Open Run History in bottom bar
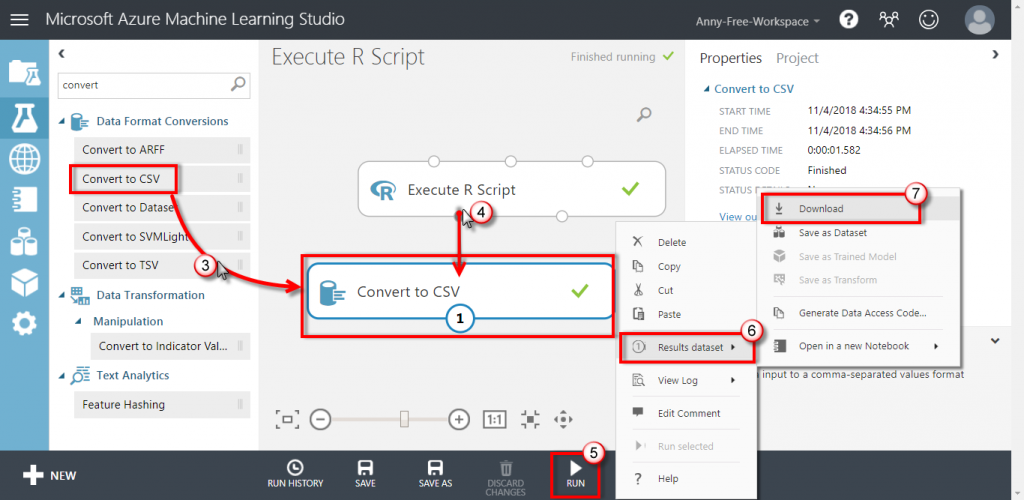This screenshot has width=1024, height=500. click(295, 473)
